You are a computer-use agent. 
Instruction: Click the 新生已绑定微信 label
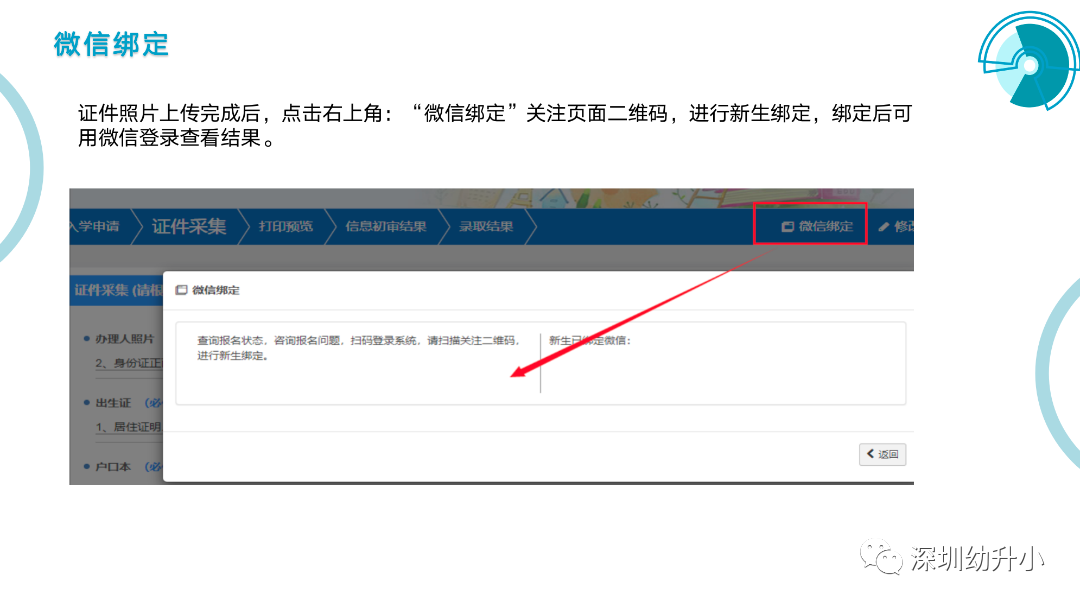(x=590, y=340)
